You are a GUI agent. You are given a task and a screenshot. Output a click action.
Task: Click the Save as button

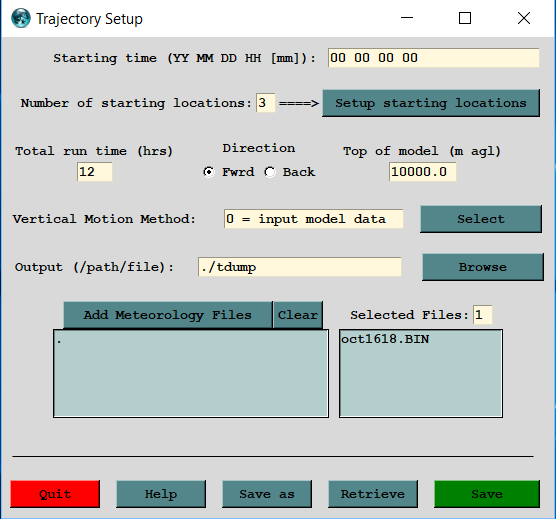click(267, 494)
